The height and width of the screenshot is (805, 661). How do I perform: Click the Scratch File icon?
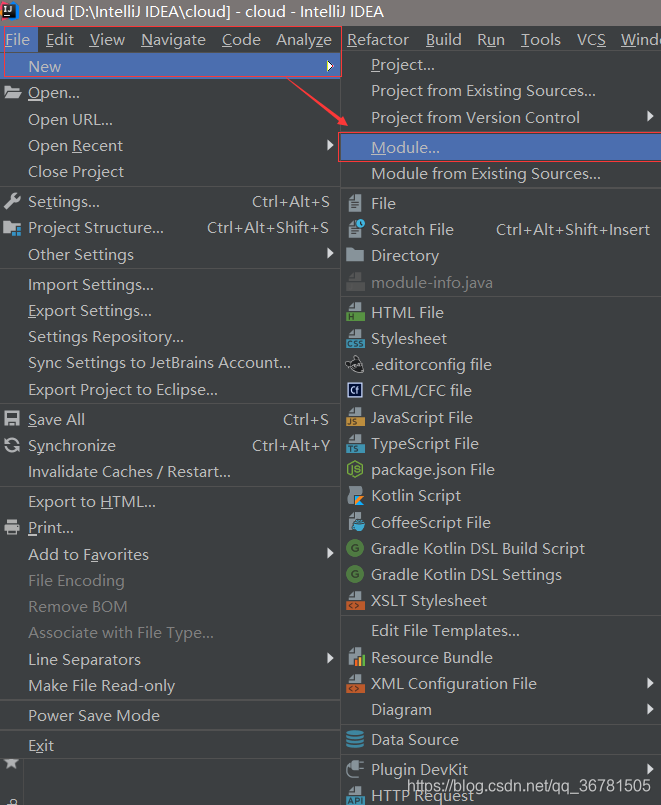pyautogui.click(x=356, y=229)
